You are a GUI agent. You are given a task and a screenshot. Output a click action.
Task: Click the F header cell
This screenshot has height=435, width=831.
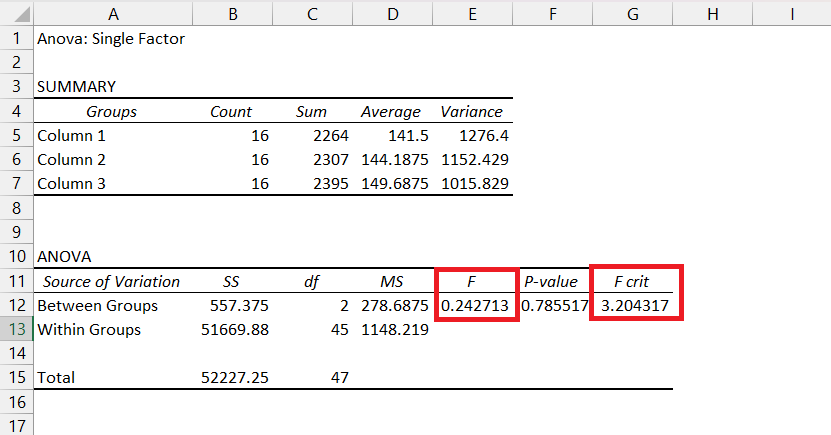click(x=471, y=281)
